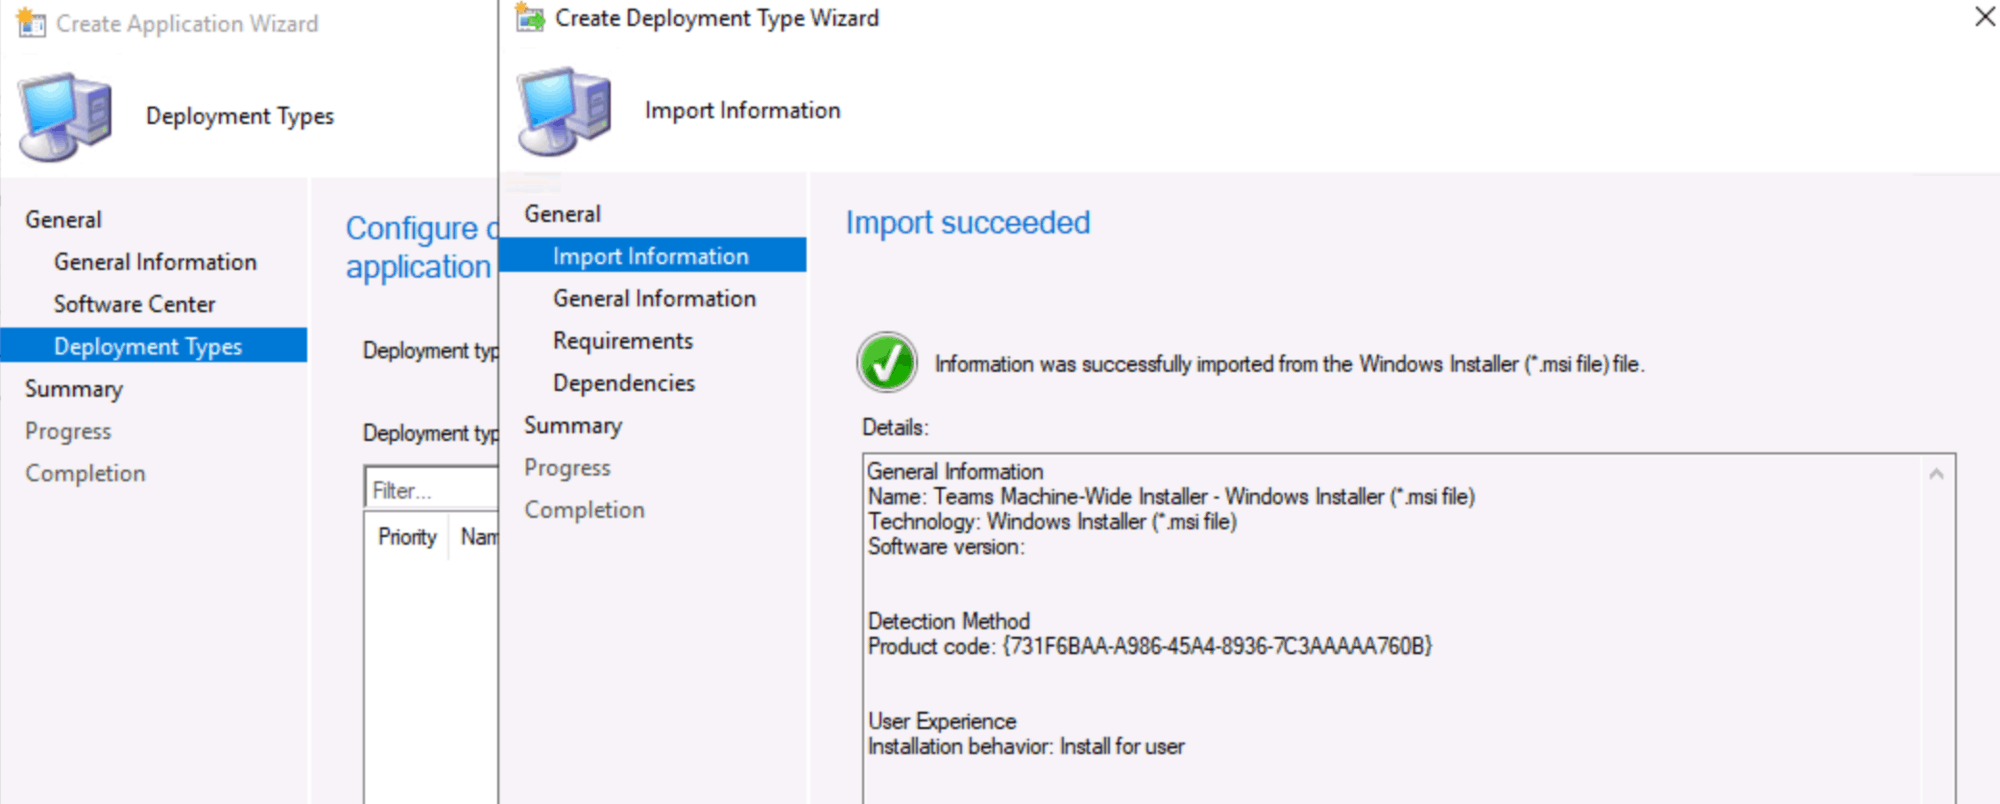This screenshot has width=2000, height=804.
Task: Click the successfully imported information message
Action: click(x=1290, y=364)
